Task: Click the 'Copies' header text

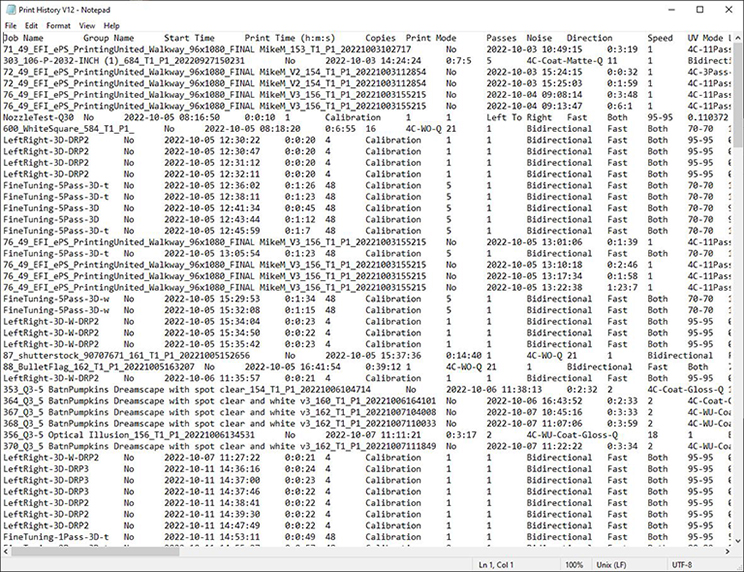Action: [x=381, y=38]
